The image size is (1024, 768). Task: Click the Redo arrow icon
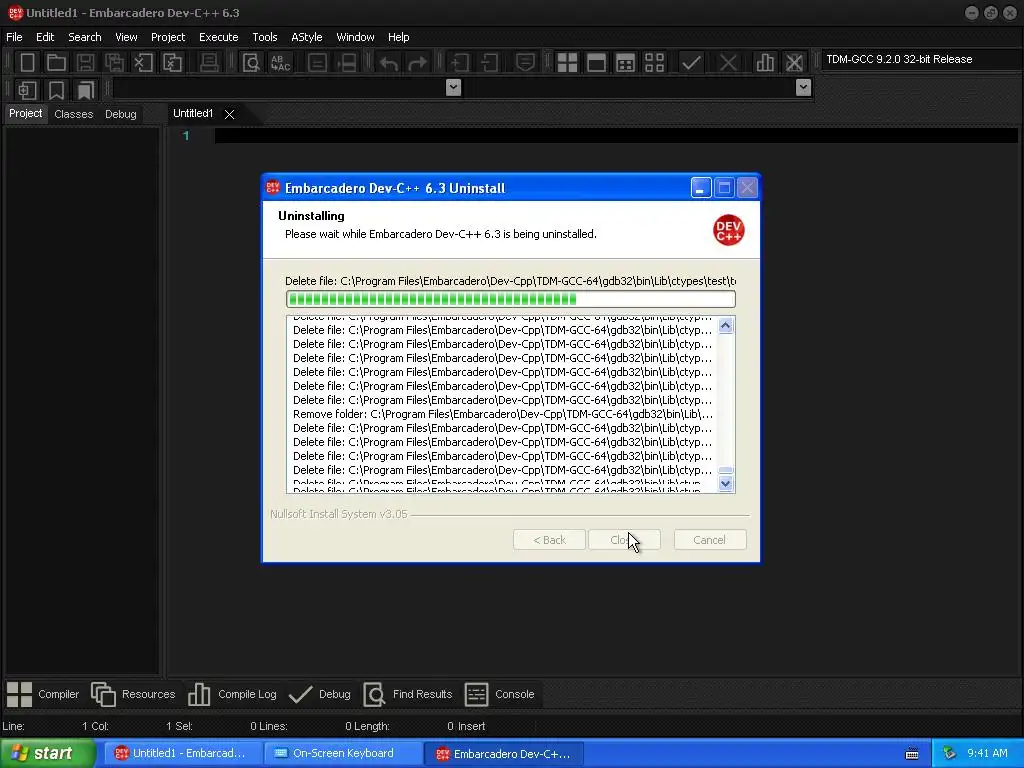click(x=418, y=63)
